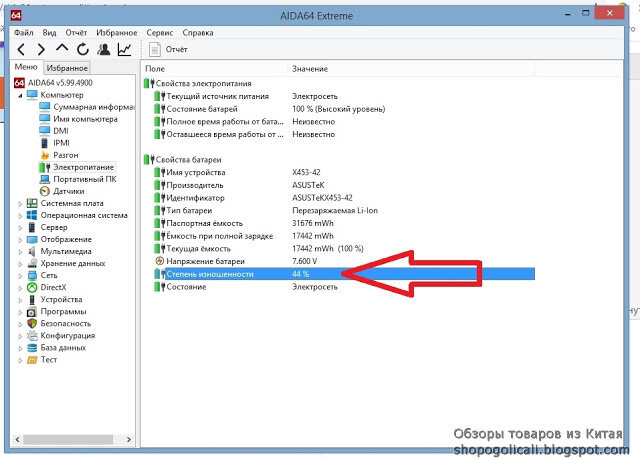Screen dimensions: 640x458
Task: Open user management with the person icon
Action: click(x=104, y=49)
